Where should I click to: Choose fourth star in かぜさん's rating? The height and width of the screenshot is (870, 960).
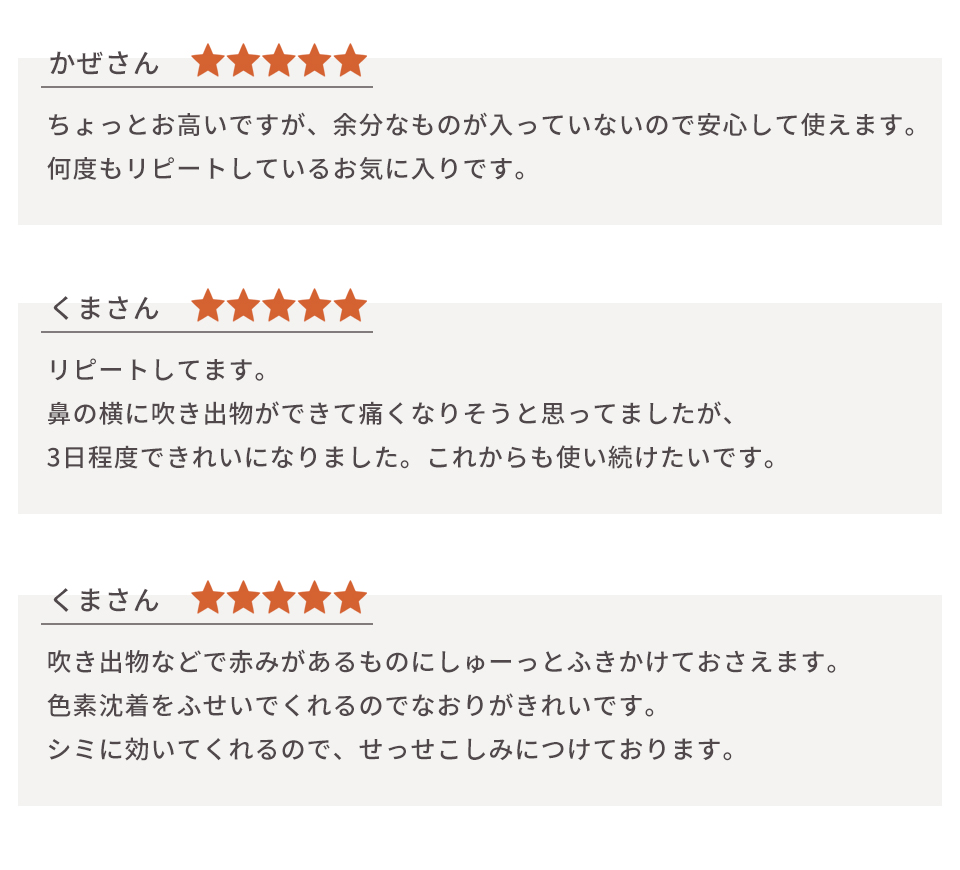[x=315, y=61]
